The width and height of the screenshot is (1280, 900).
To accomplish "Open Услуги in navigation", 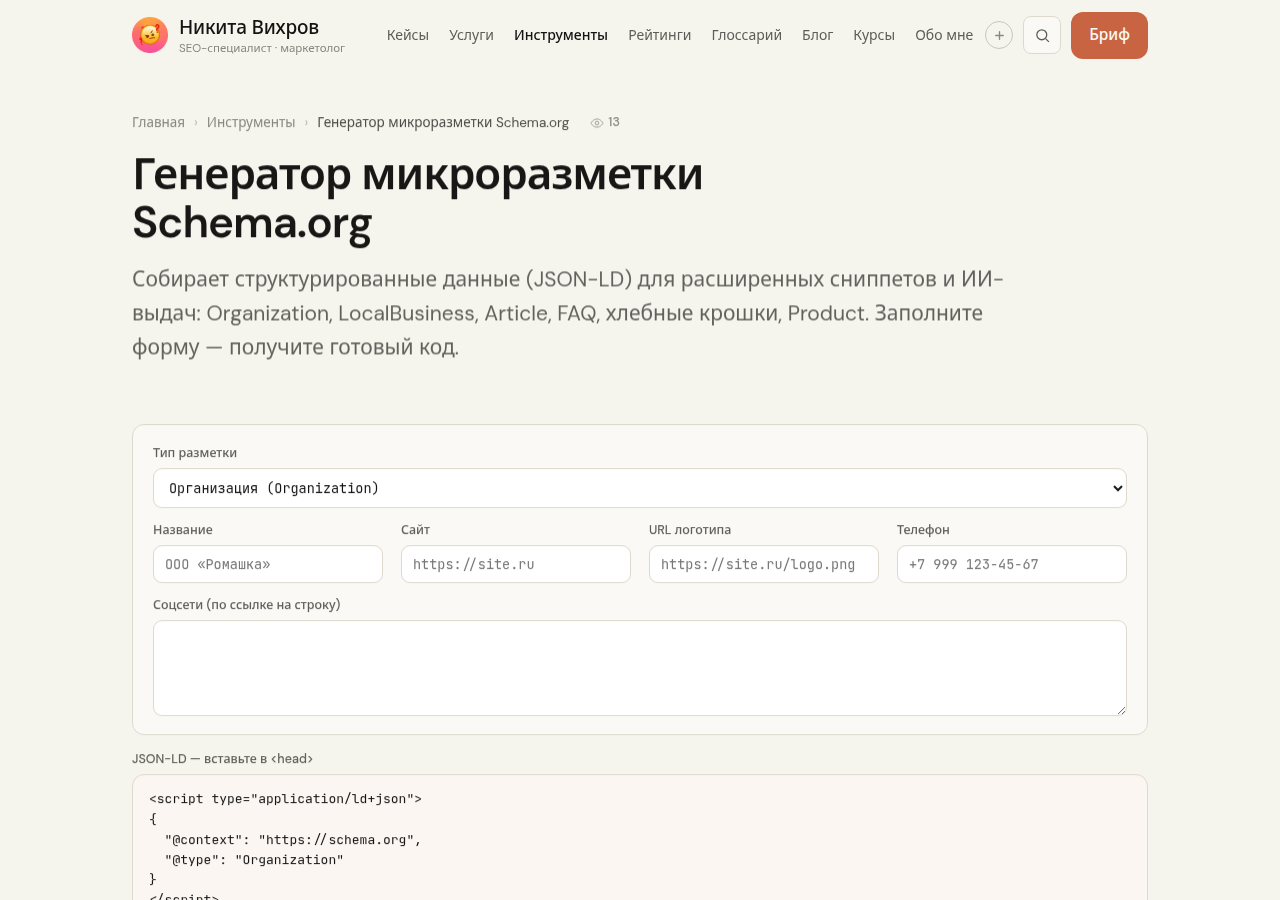I will coord(471,35).
